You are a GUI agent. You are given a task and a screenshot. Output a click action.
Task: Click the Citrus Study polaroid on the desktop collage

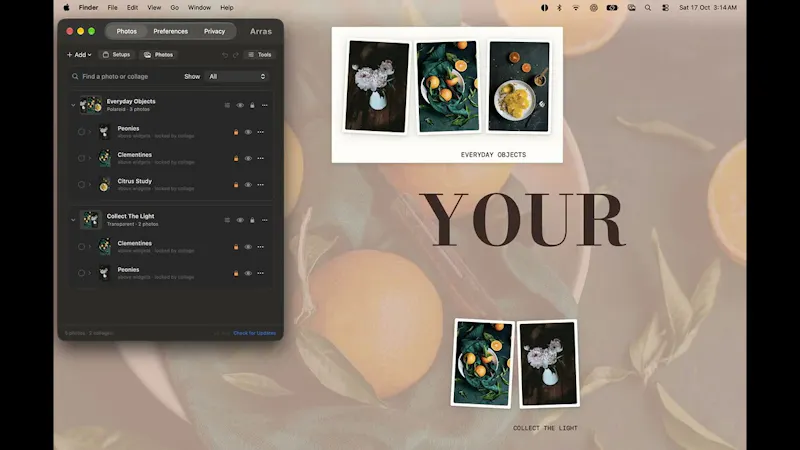tap(519, 87)
